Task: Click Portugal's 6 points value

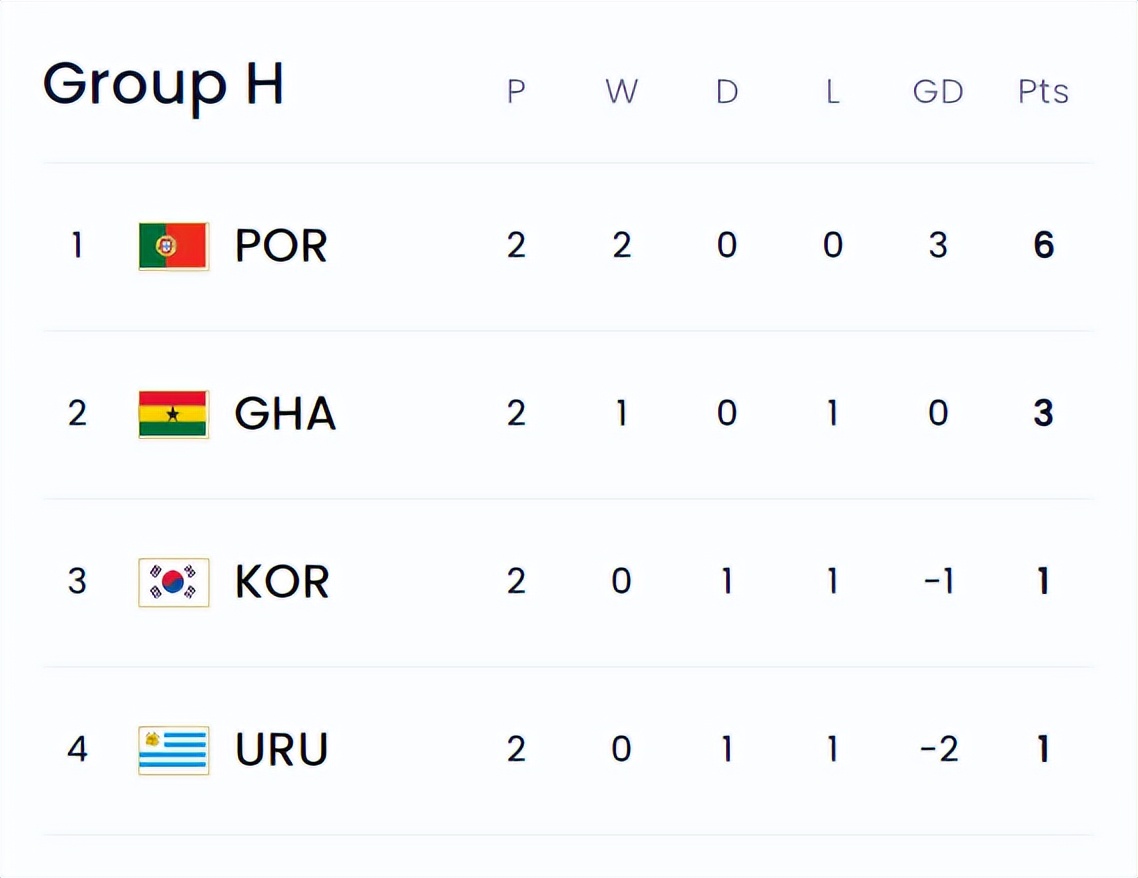Action: [1043, 246]
